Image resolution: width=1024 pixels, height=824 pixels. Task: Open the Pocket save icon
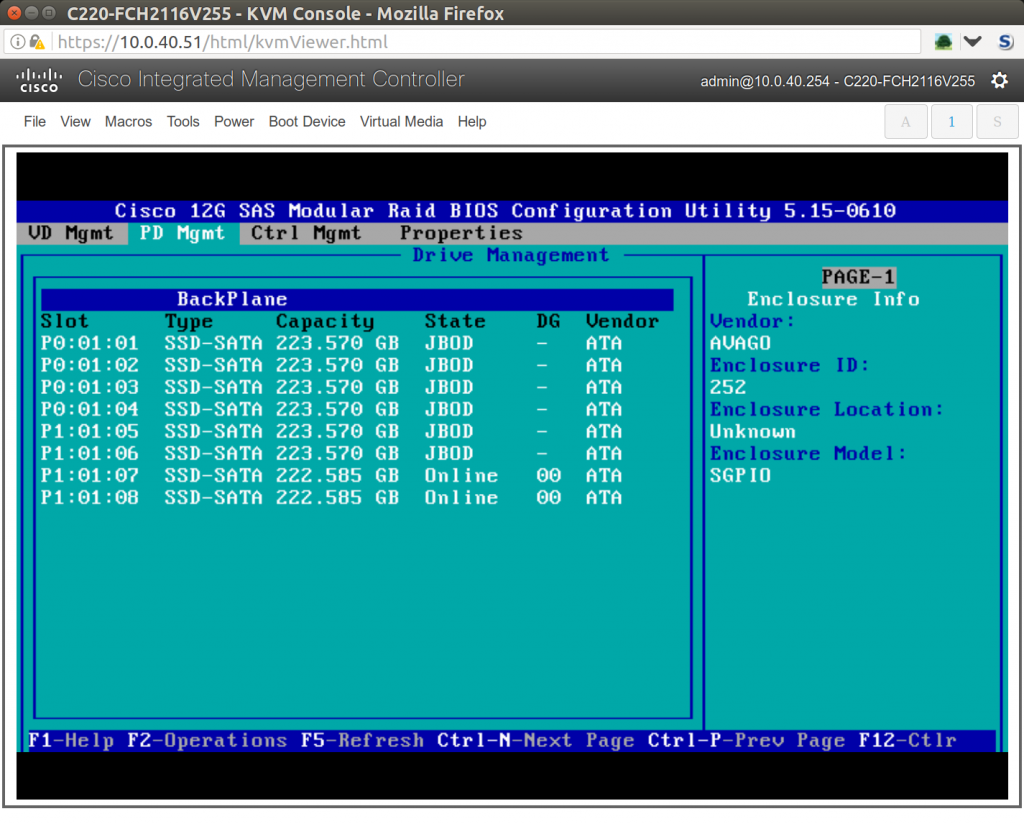[972, 42]
